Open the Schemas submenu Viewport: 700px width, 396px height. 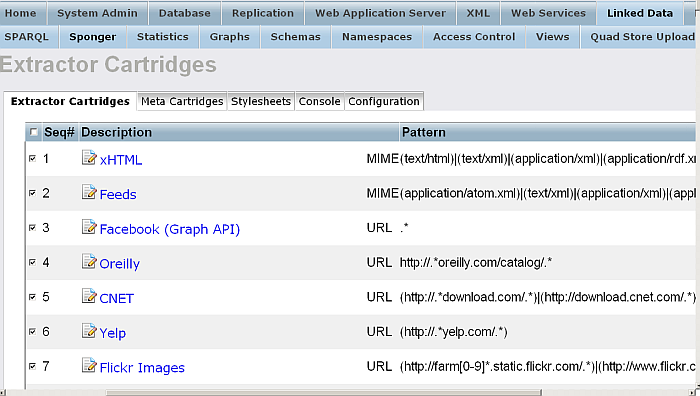click(x=296, y=37)
